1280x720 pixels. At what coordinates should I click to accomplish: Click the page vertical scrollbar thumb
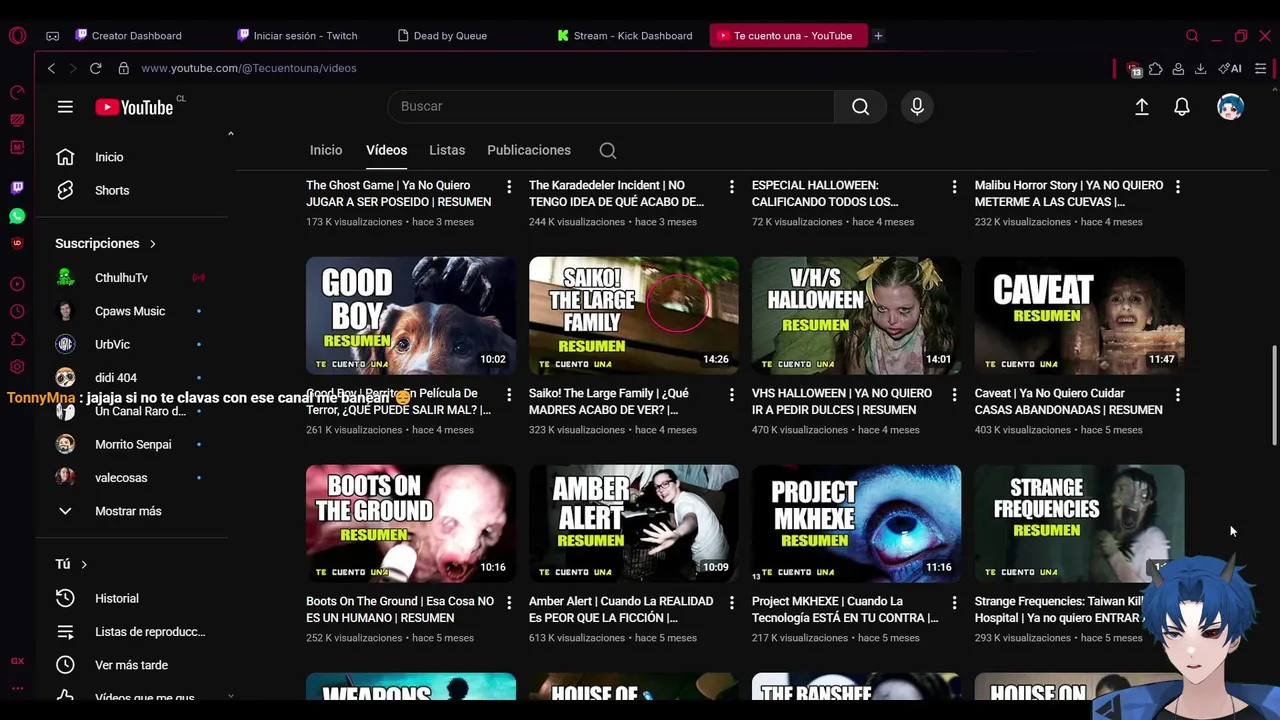coord(1274,396)
